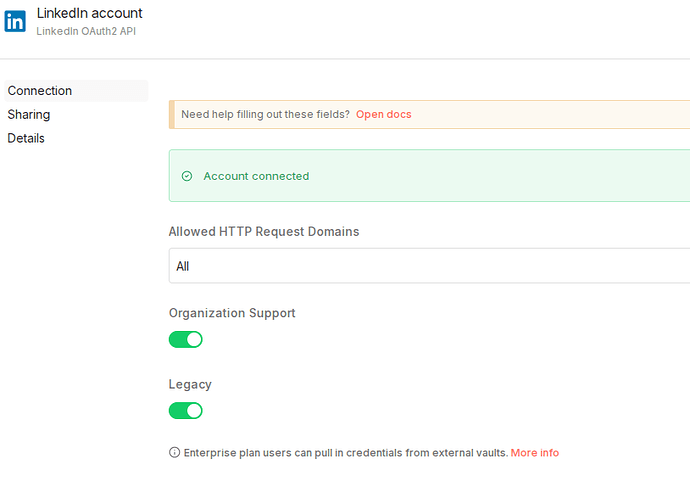This screenshot has height=486, width=690.
Task: Click the info circle icon beside Enterprise notice
Action: pyautogui.click(x=174, y=452)
